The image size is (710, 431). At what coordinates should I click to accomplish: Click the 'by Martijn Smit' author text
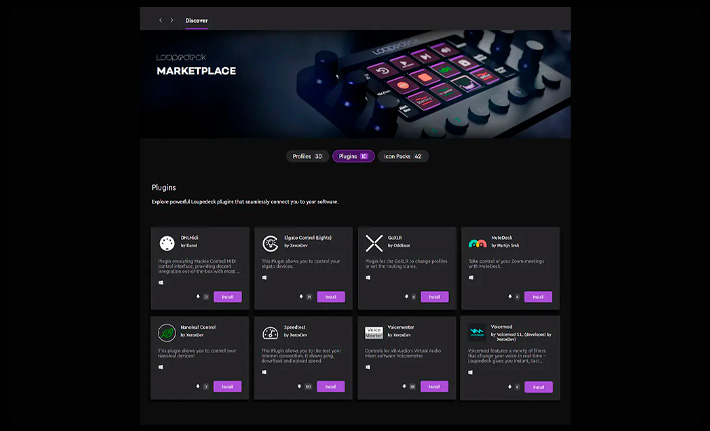point(505,245)
